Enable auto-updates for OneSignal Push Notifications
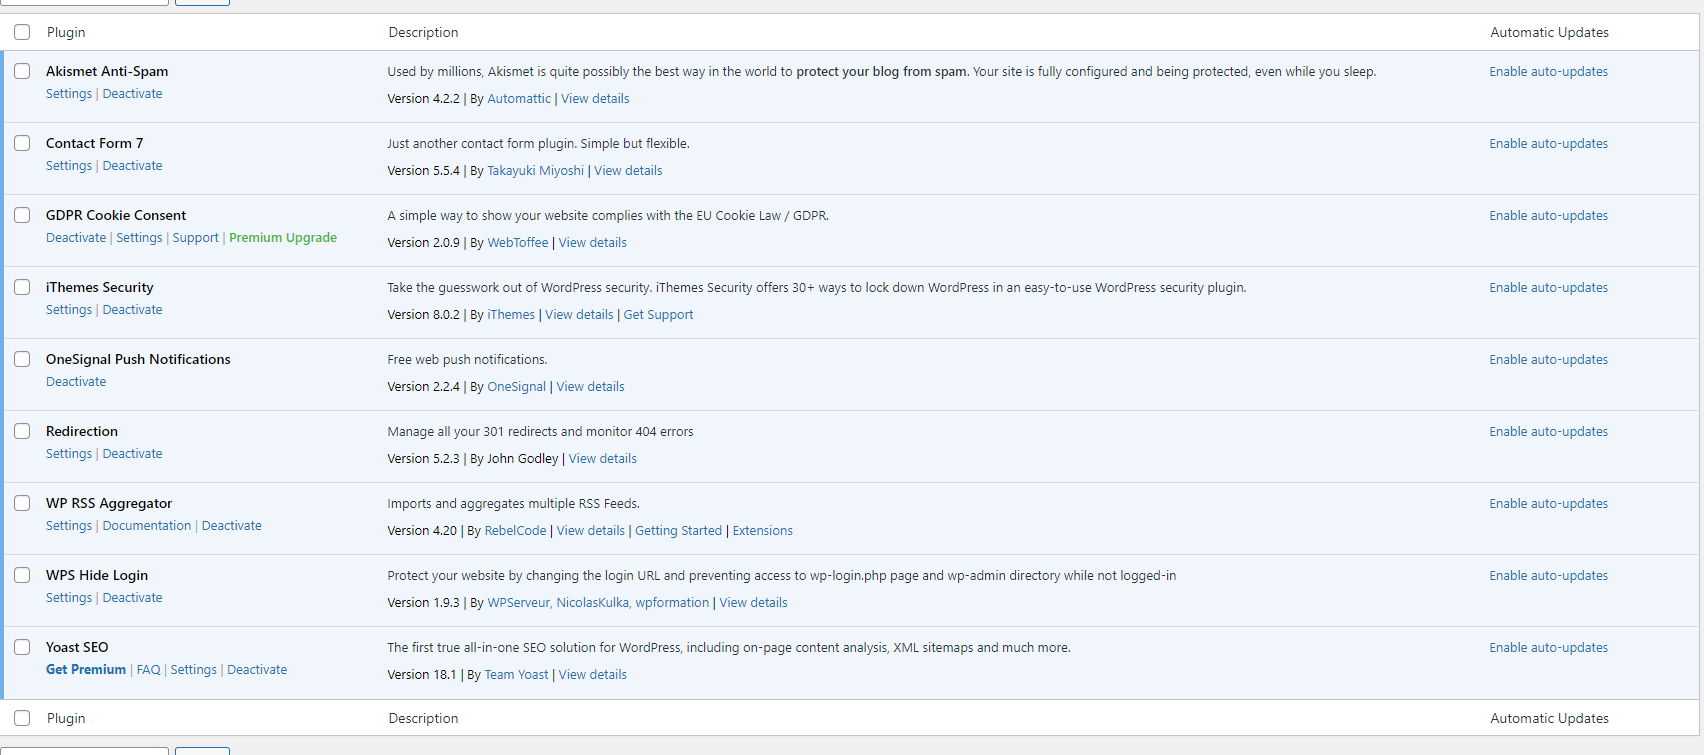 click(1549, 360)
